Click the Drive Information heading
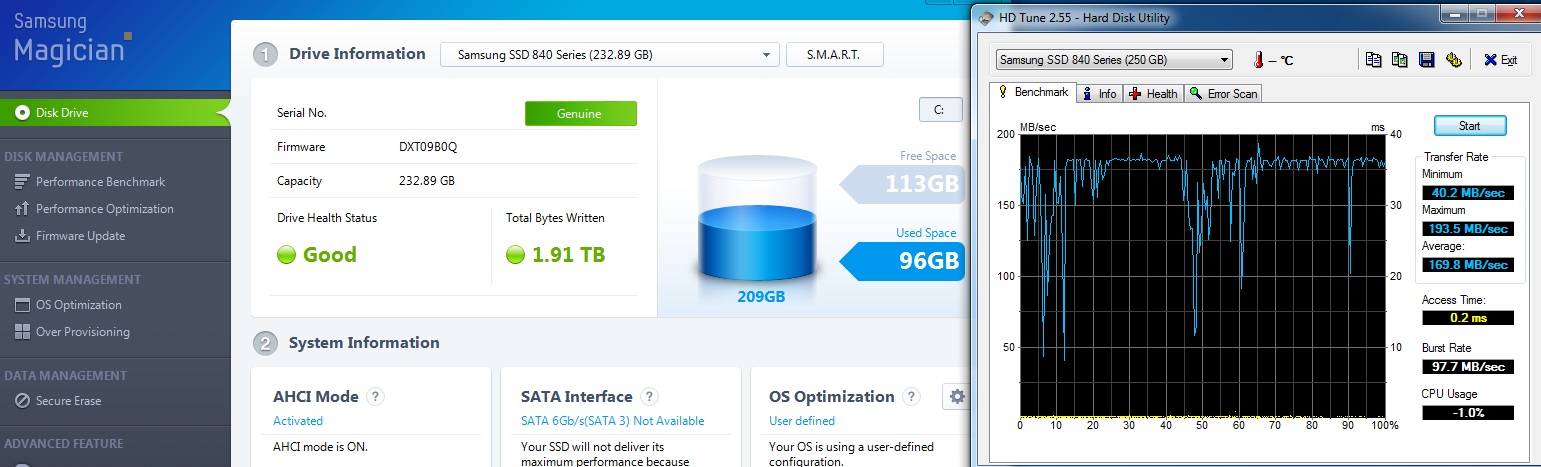 [357, 54]
